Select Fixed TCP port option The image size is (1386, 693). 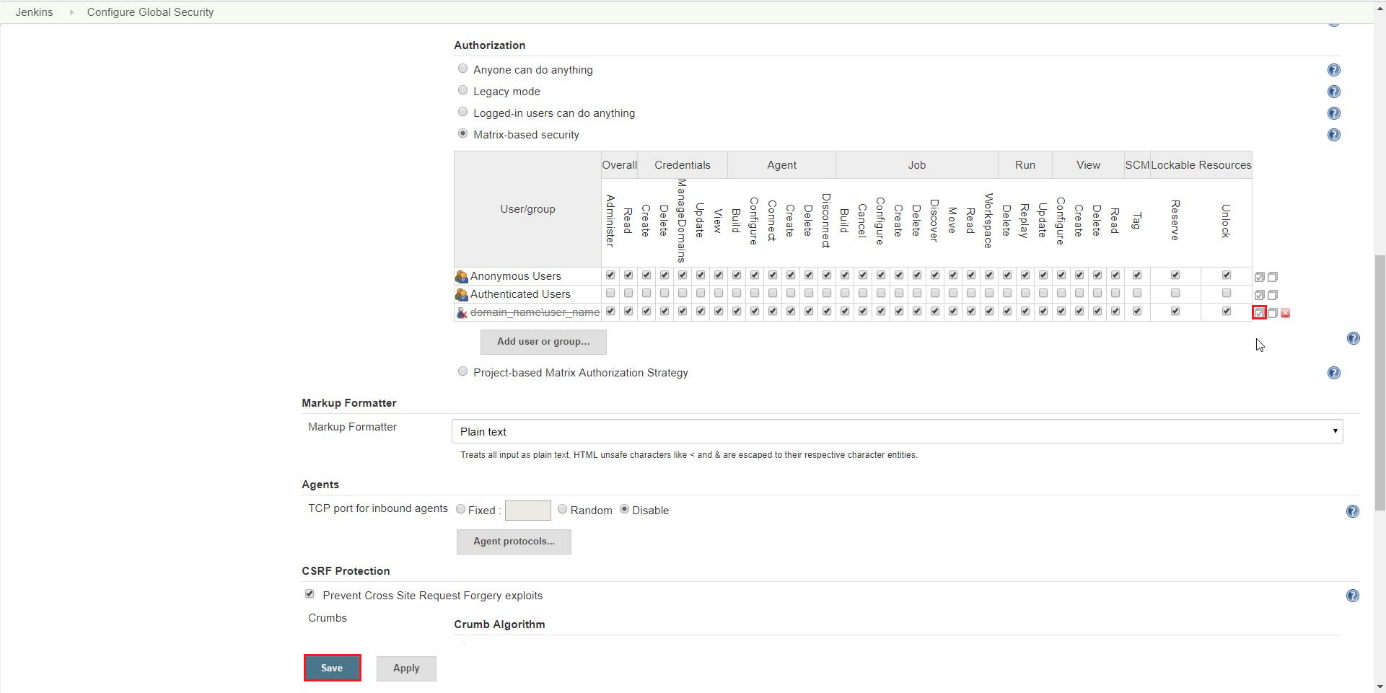[x=461, y=510]
